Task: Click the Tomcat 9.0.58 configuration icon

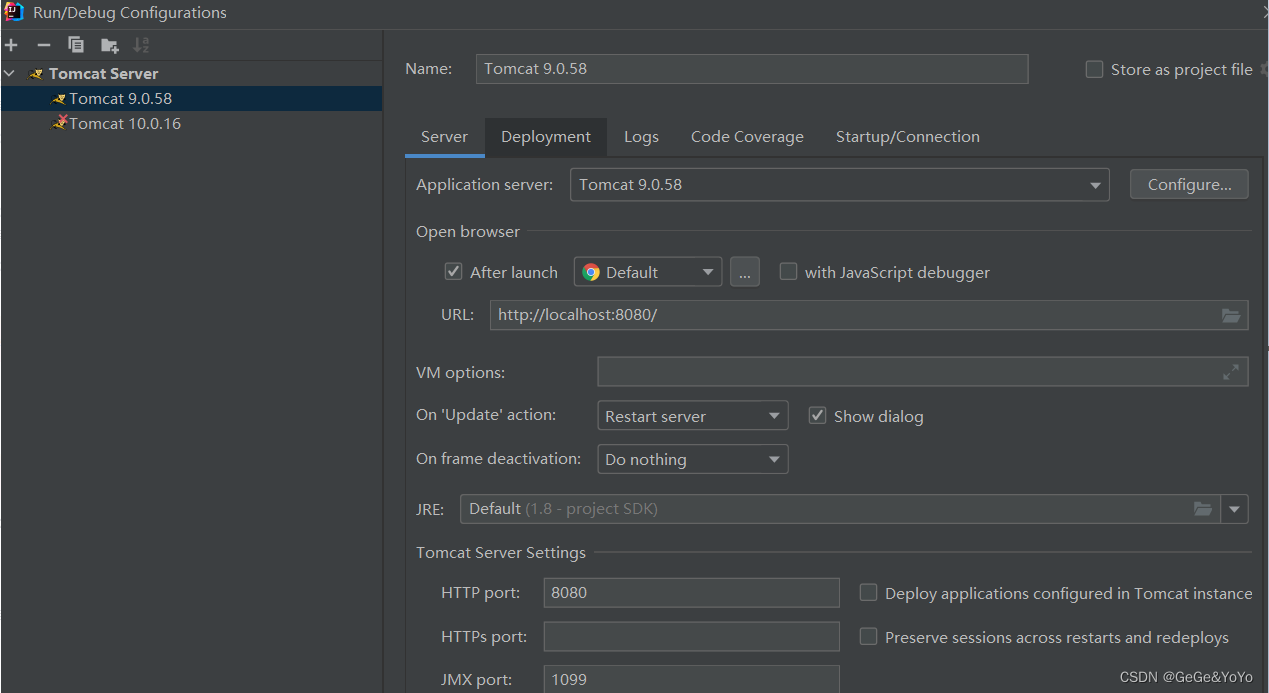Action: (59, 99)
